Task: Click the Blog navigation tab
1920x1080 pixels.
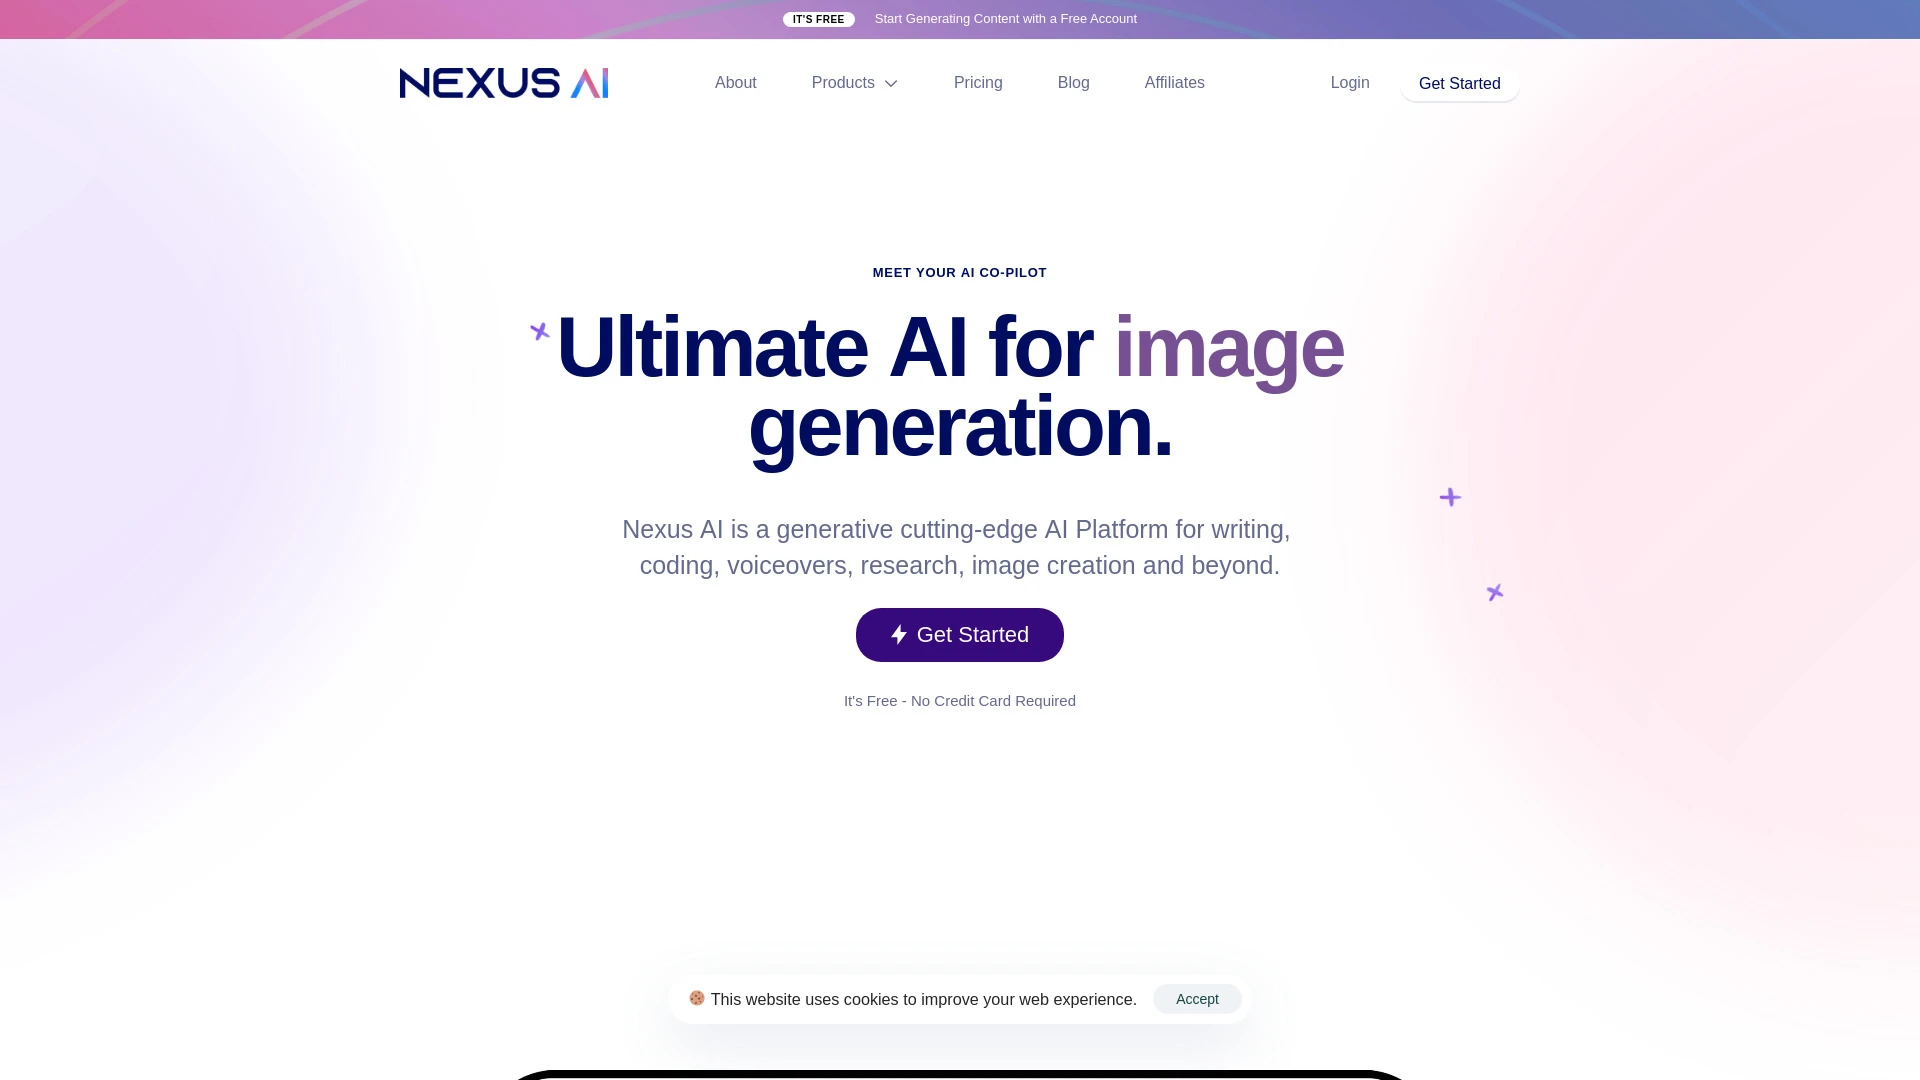Action: (1073, 82)
